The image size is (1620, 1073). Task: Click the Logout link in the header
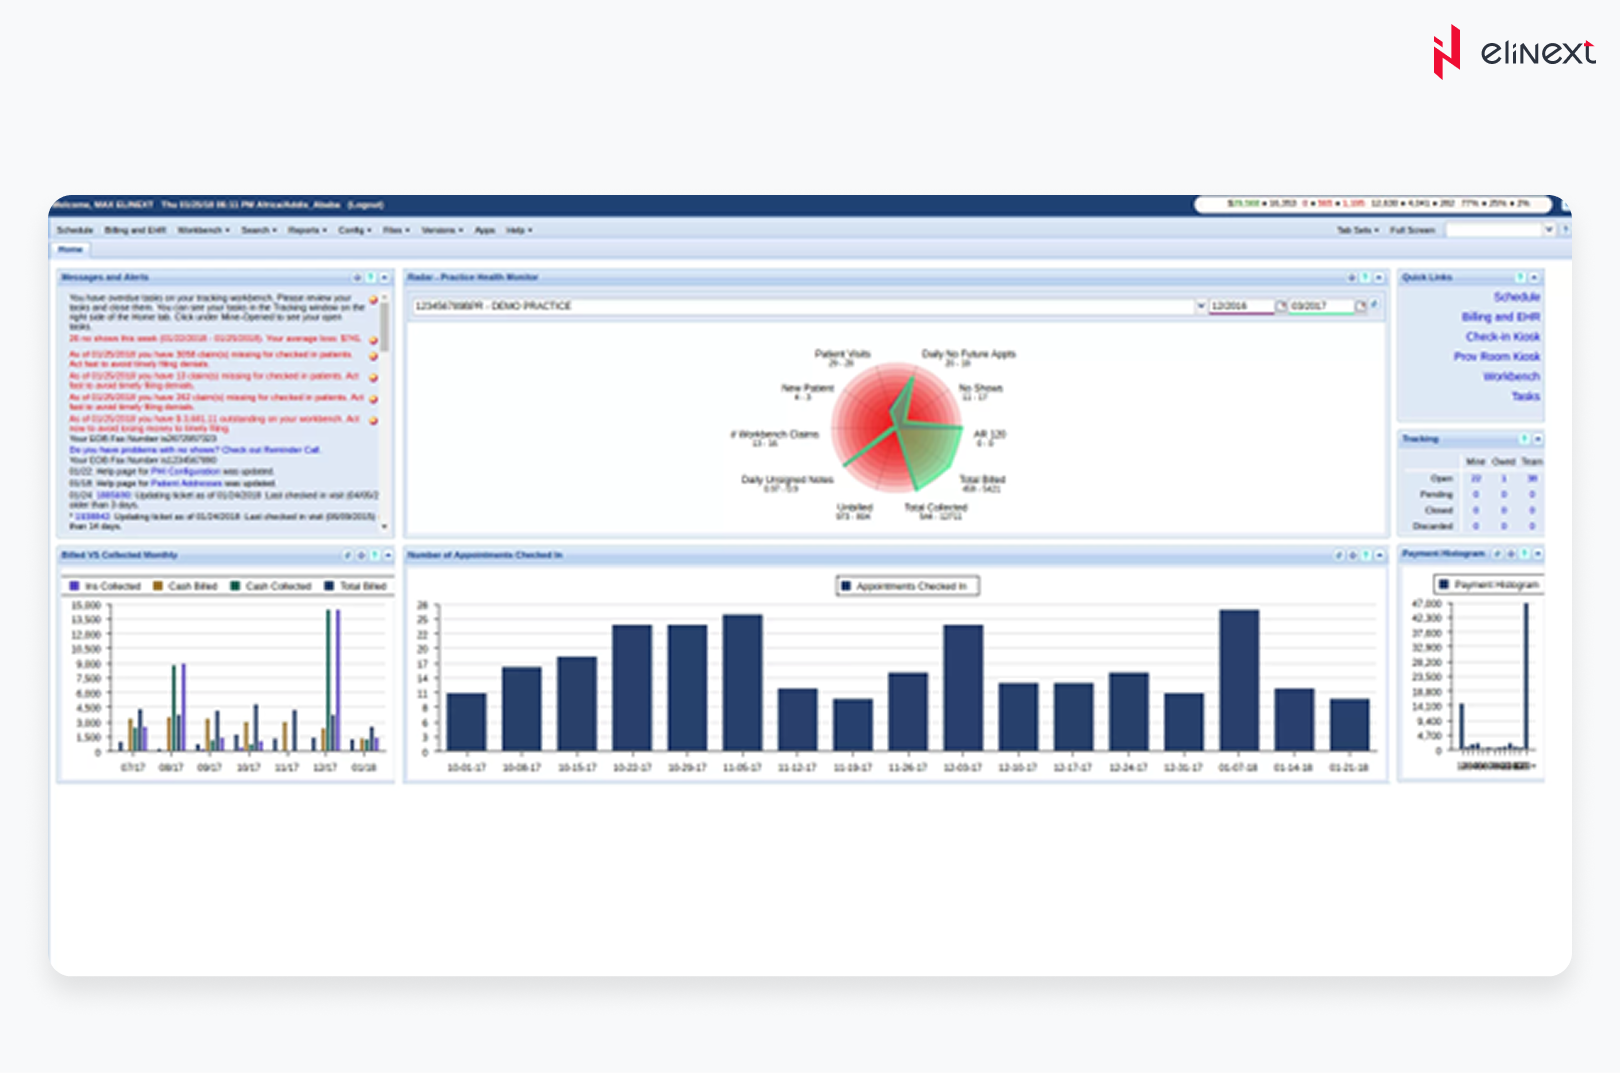tap(365, 205)
